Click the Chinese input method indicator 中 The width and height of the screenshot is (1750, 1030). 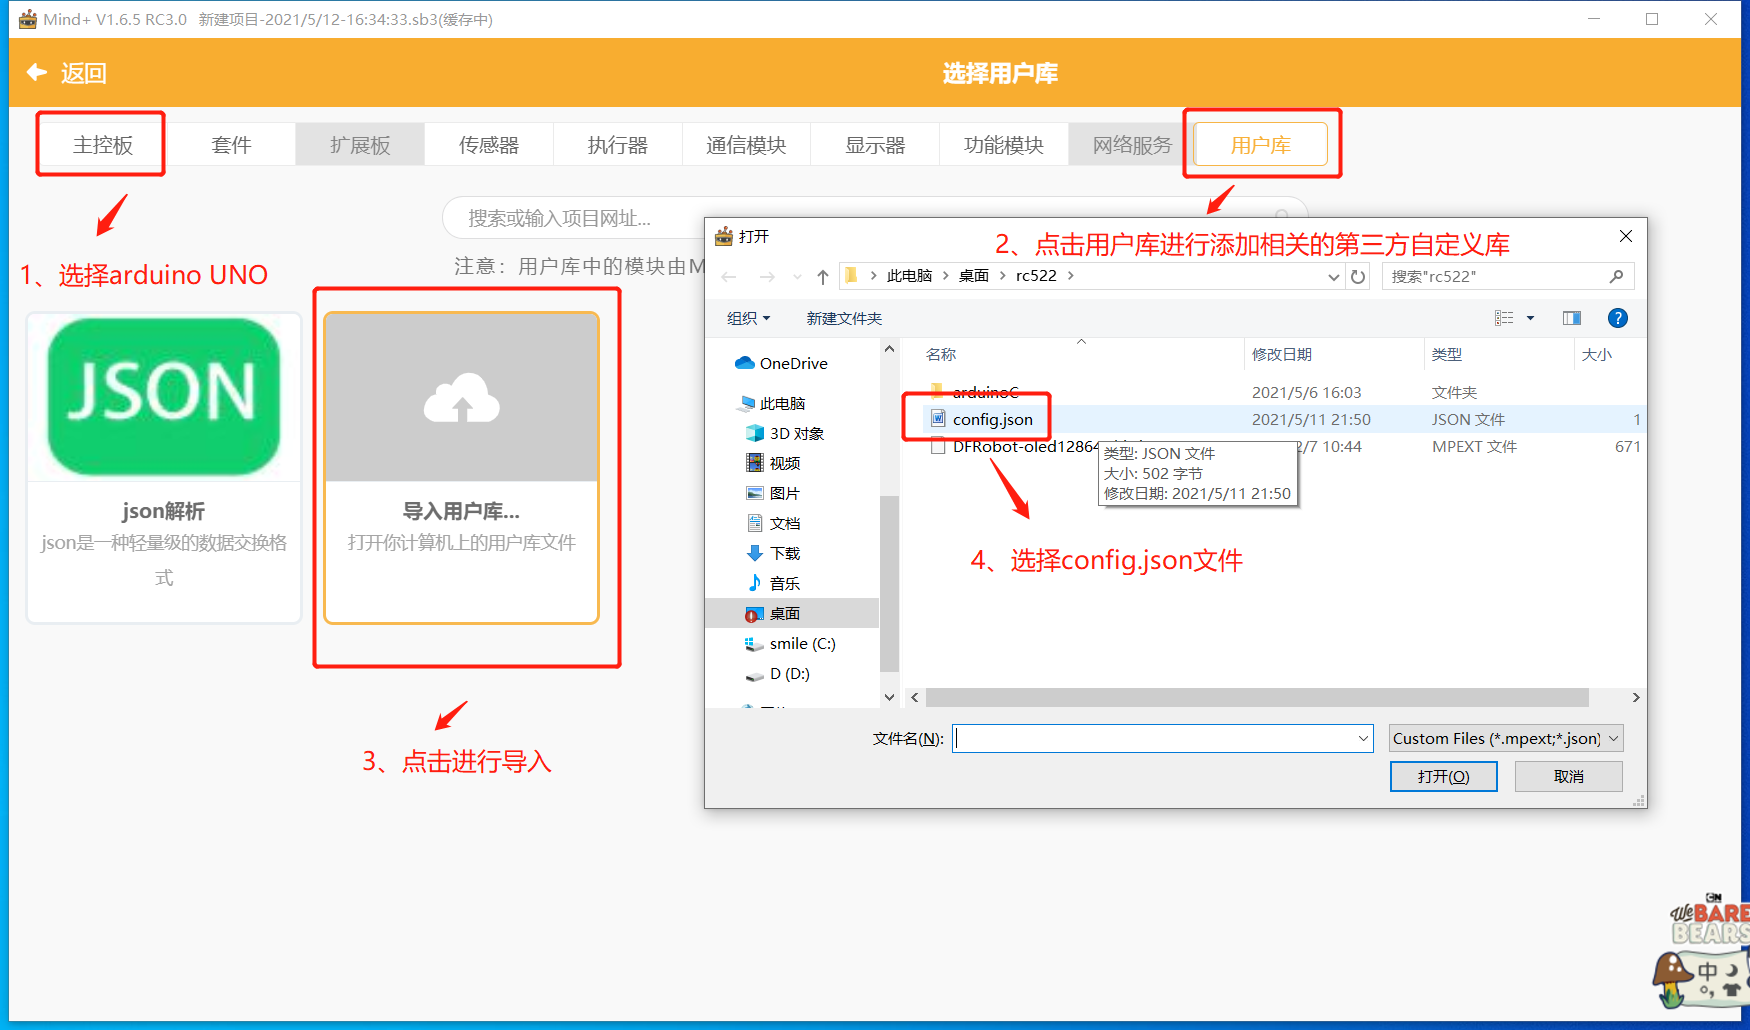[x=1708, y=971]
